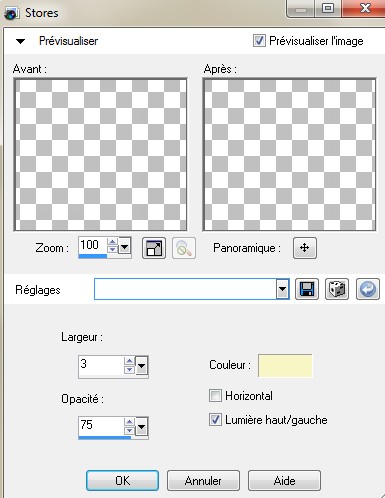
Task: Collapse the Prévisualiser section triangle
Action: click(x=20, y=41)
